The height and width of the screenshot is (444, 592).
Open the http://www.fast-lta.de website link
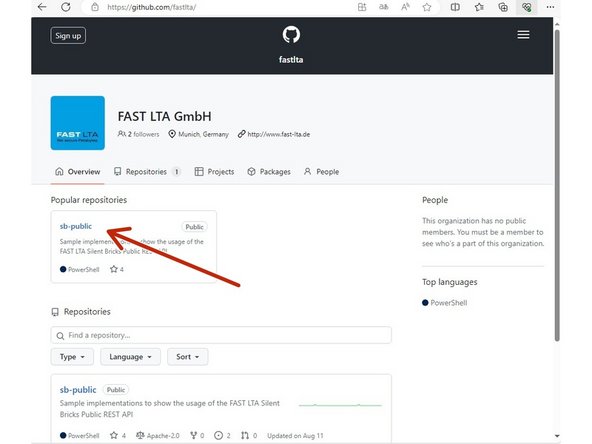click(x=279, y=134)
